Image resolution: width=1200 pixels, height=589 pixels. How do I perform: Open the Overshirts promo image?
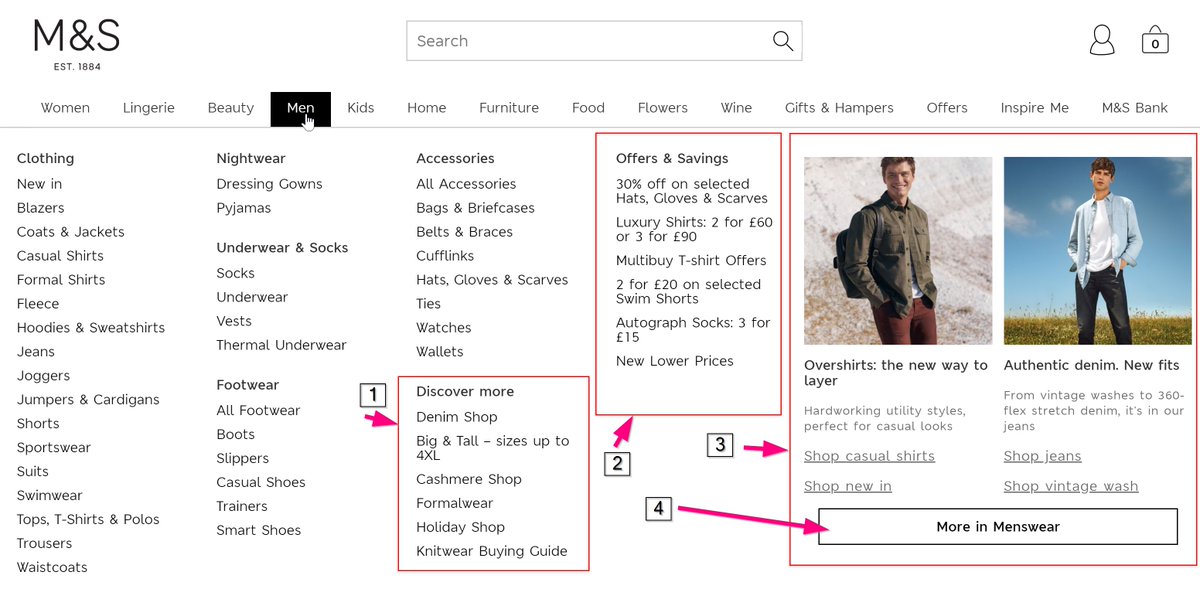pos(898,251)
